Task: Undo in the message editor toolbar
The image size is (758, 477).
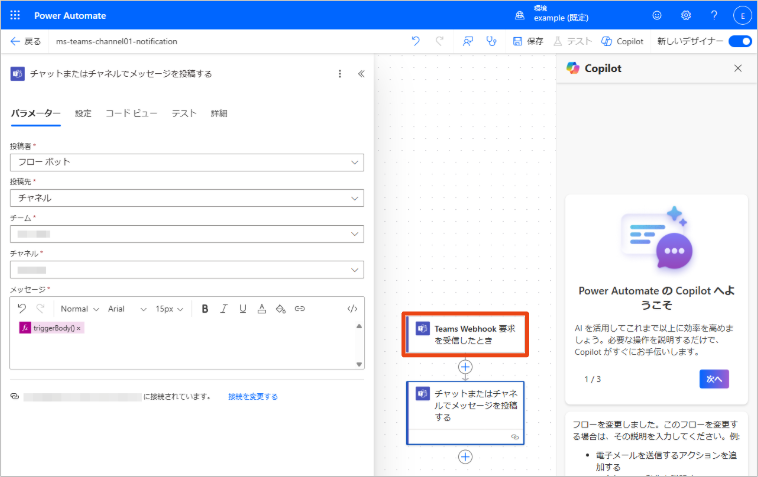Action: tap(22, 308)
